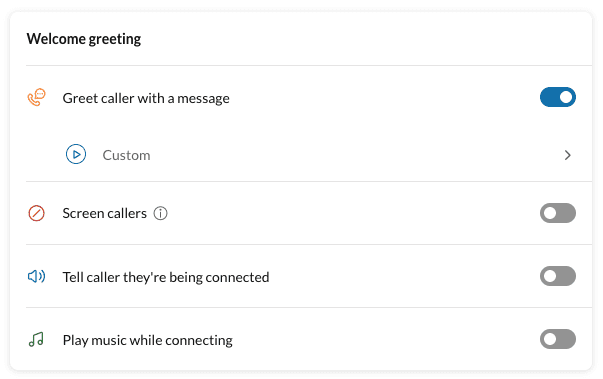Turn on Tell caller they're being connected
Screen dimensions: 603x379
click(x=558, y=276)
